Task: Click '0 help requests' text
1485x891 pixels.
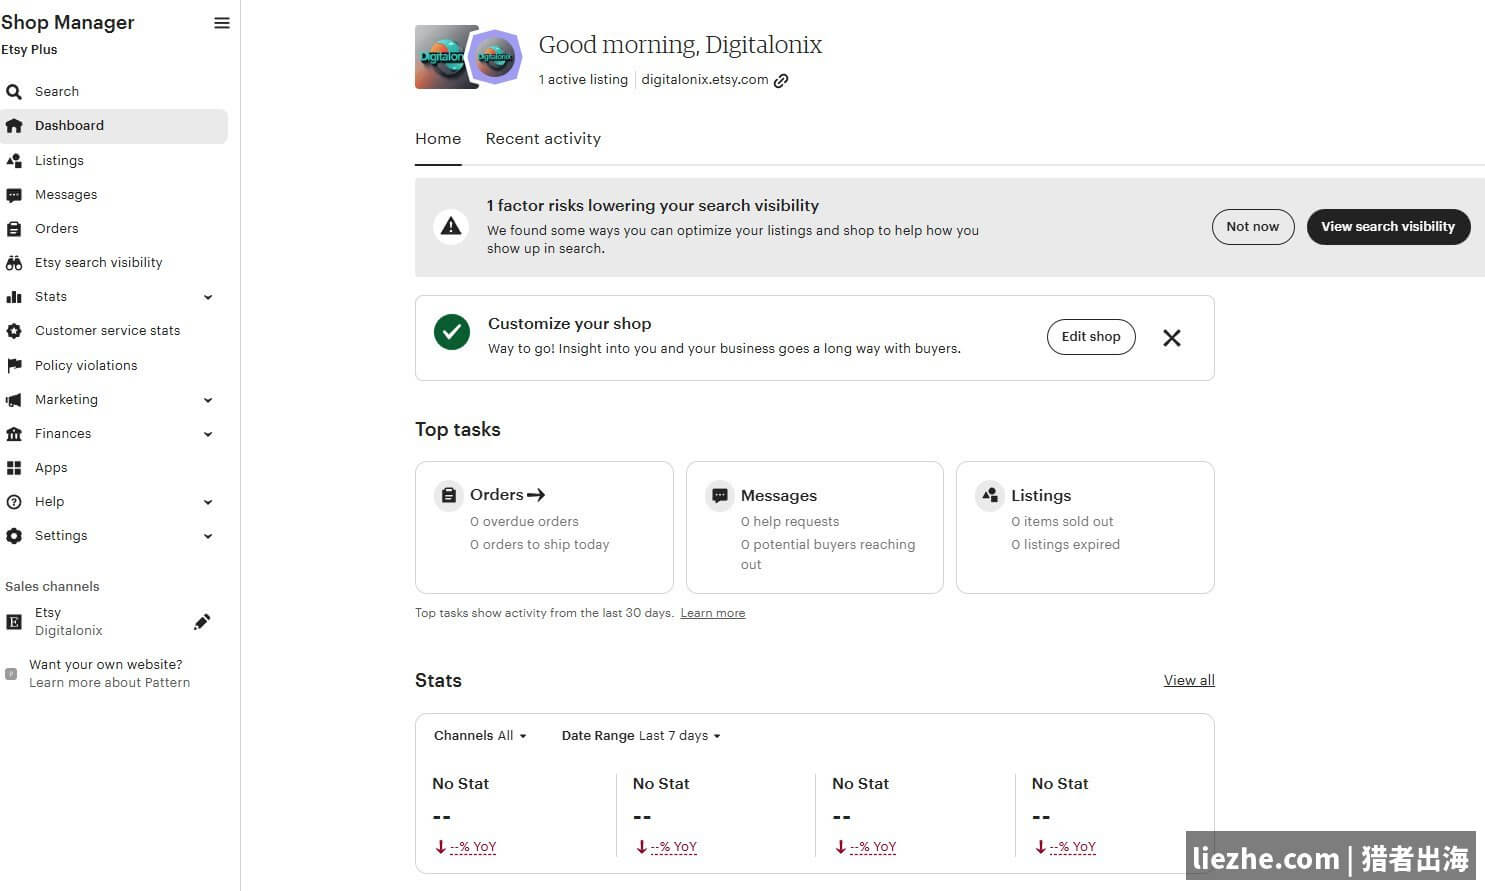Action: (790, 522)
